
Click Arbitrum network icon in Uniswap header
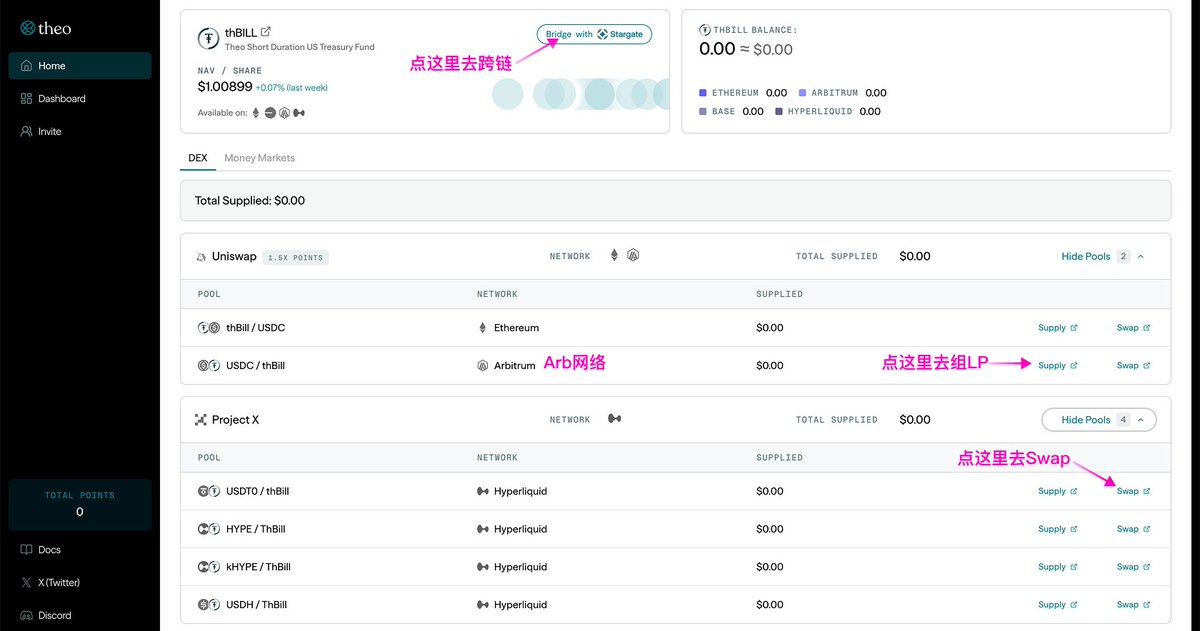(633, 256)
